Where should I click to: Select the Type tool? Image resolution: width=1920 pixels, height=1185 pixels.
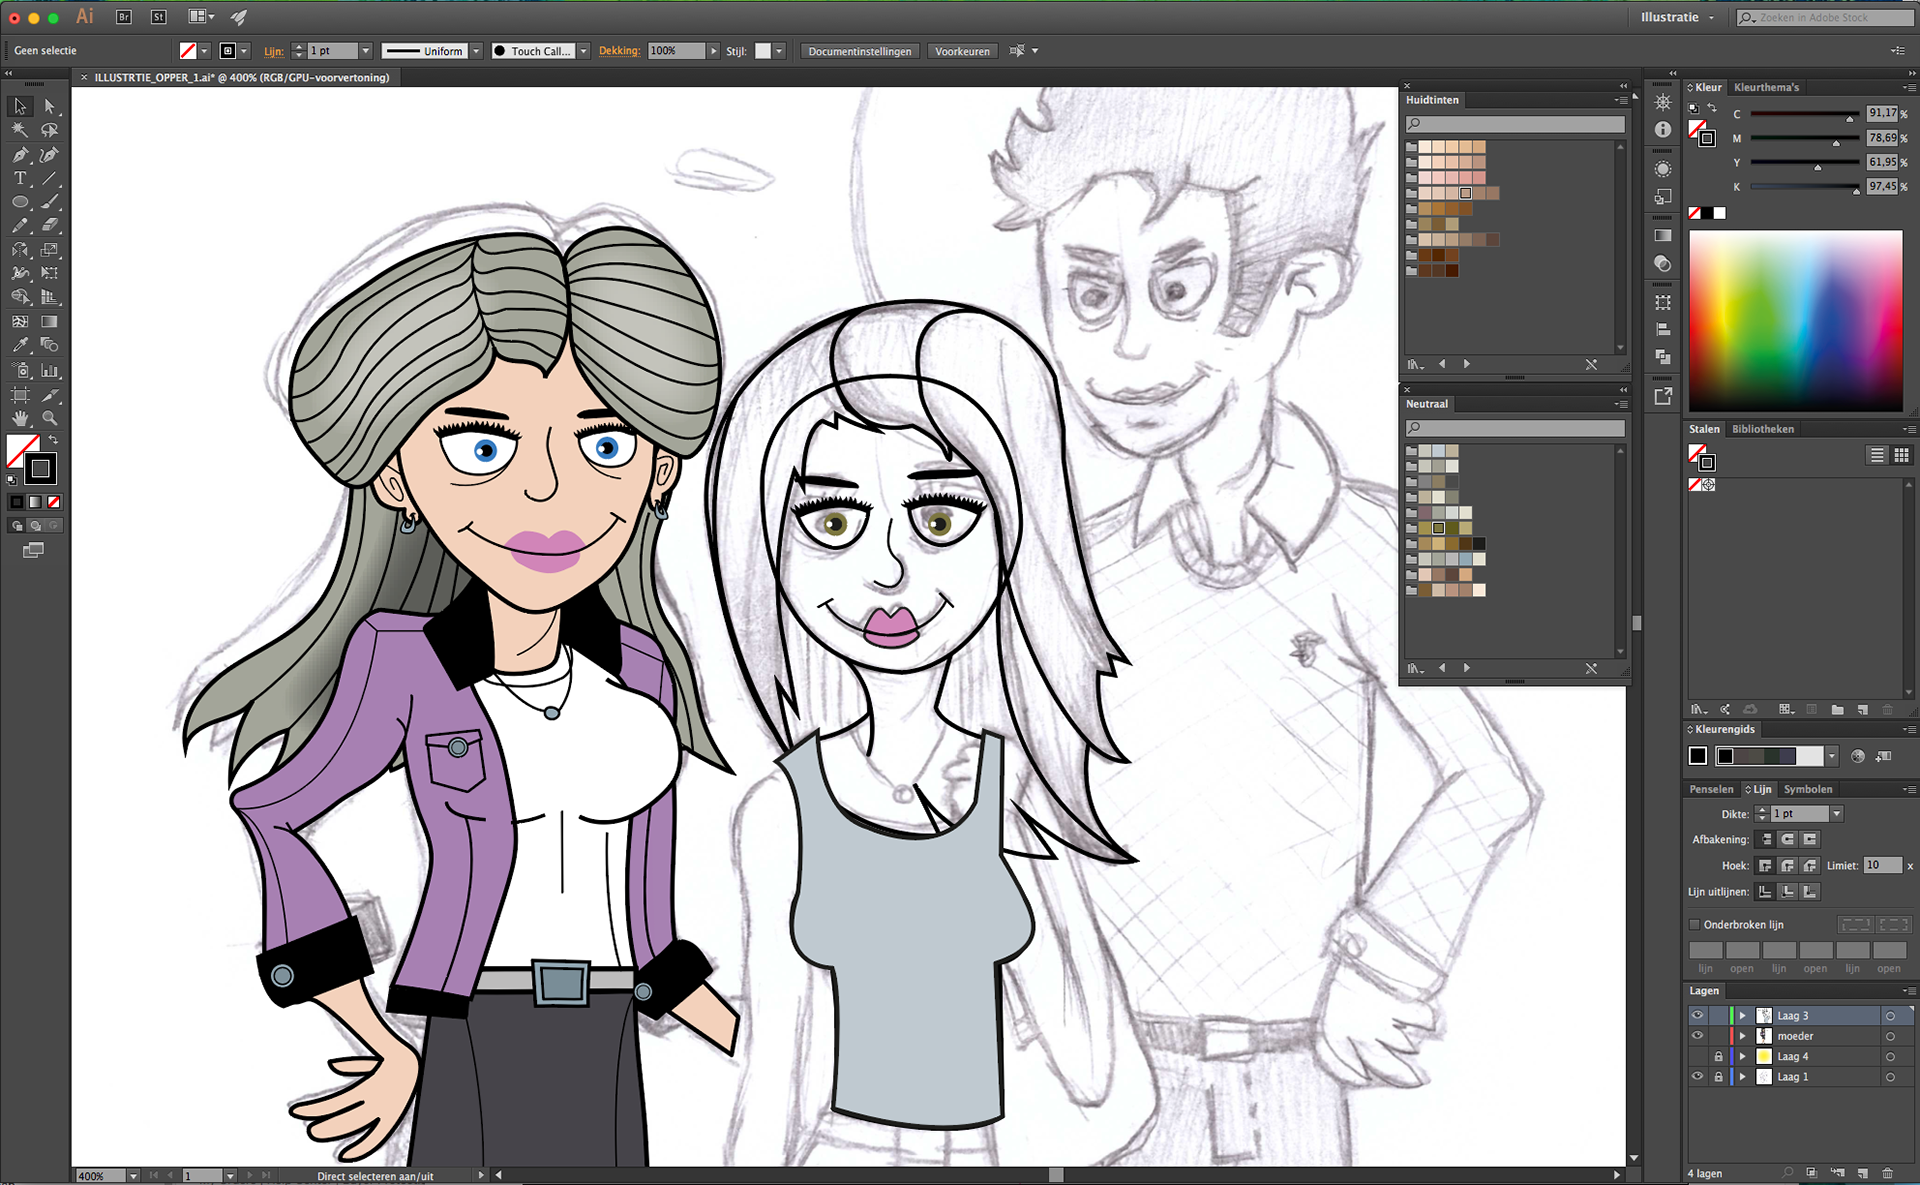[x=20, y=179]
